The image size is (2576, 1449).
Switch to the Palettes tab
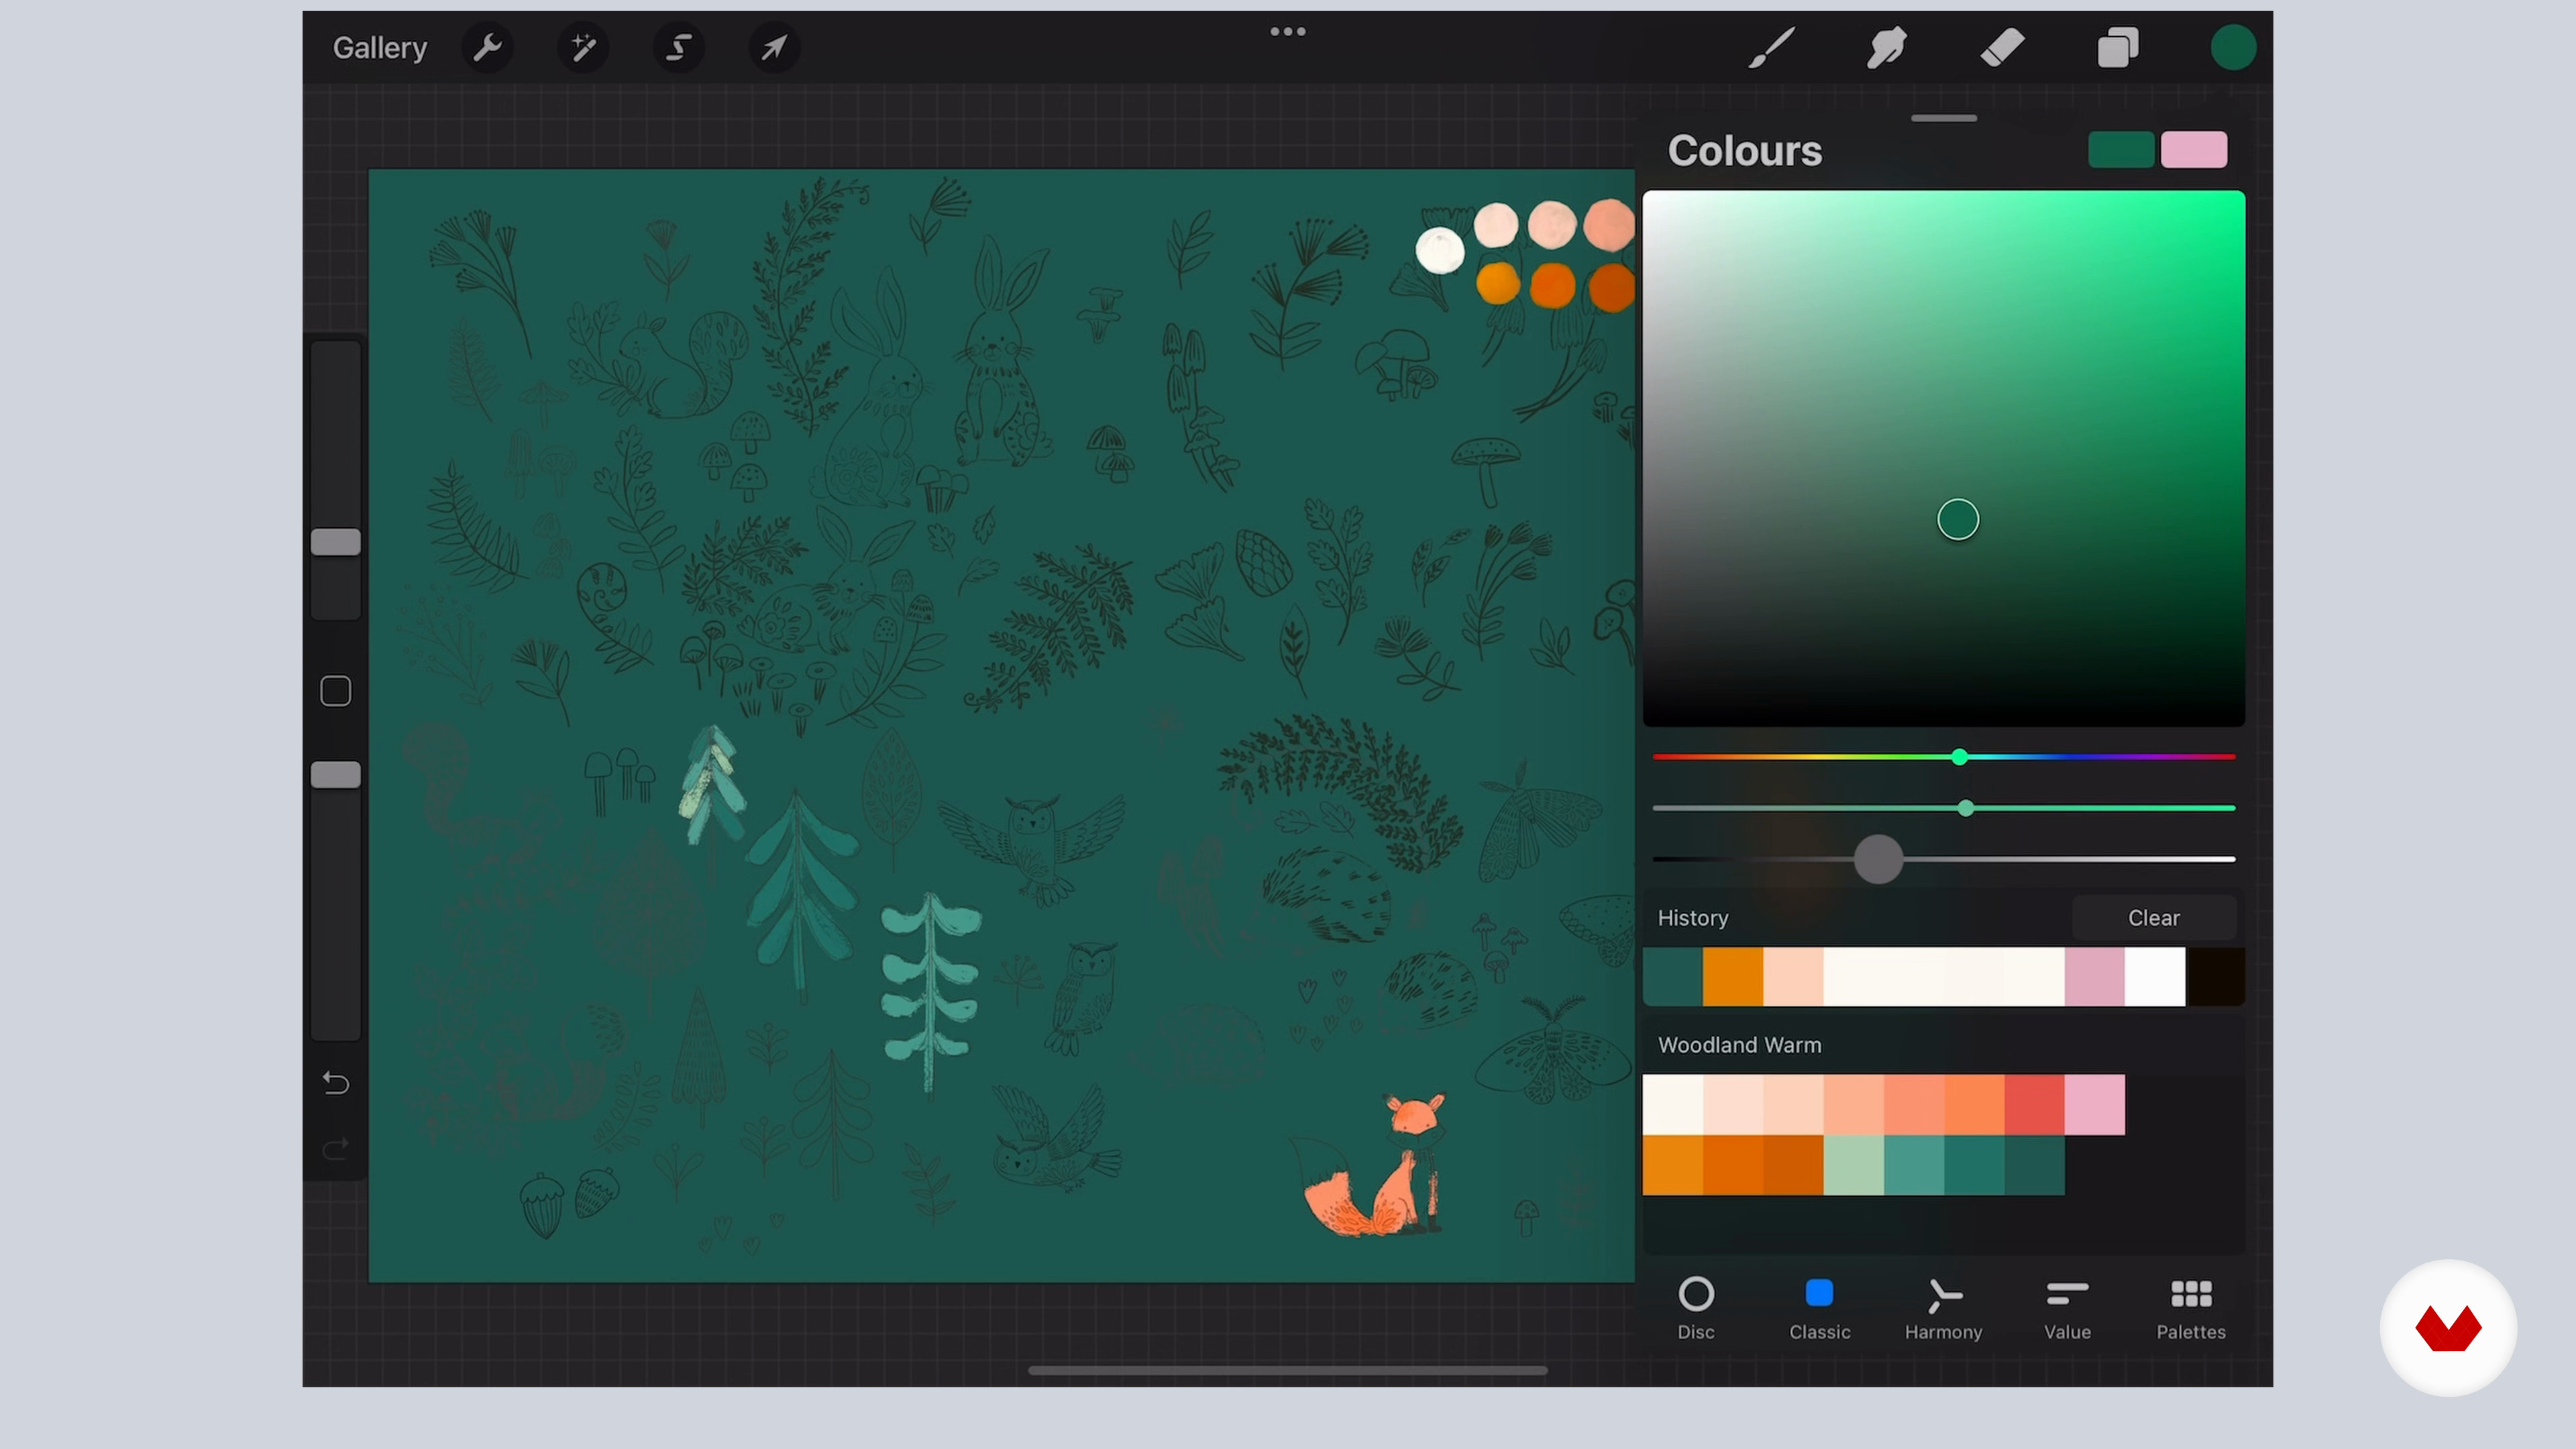point(2191,1308)
